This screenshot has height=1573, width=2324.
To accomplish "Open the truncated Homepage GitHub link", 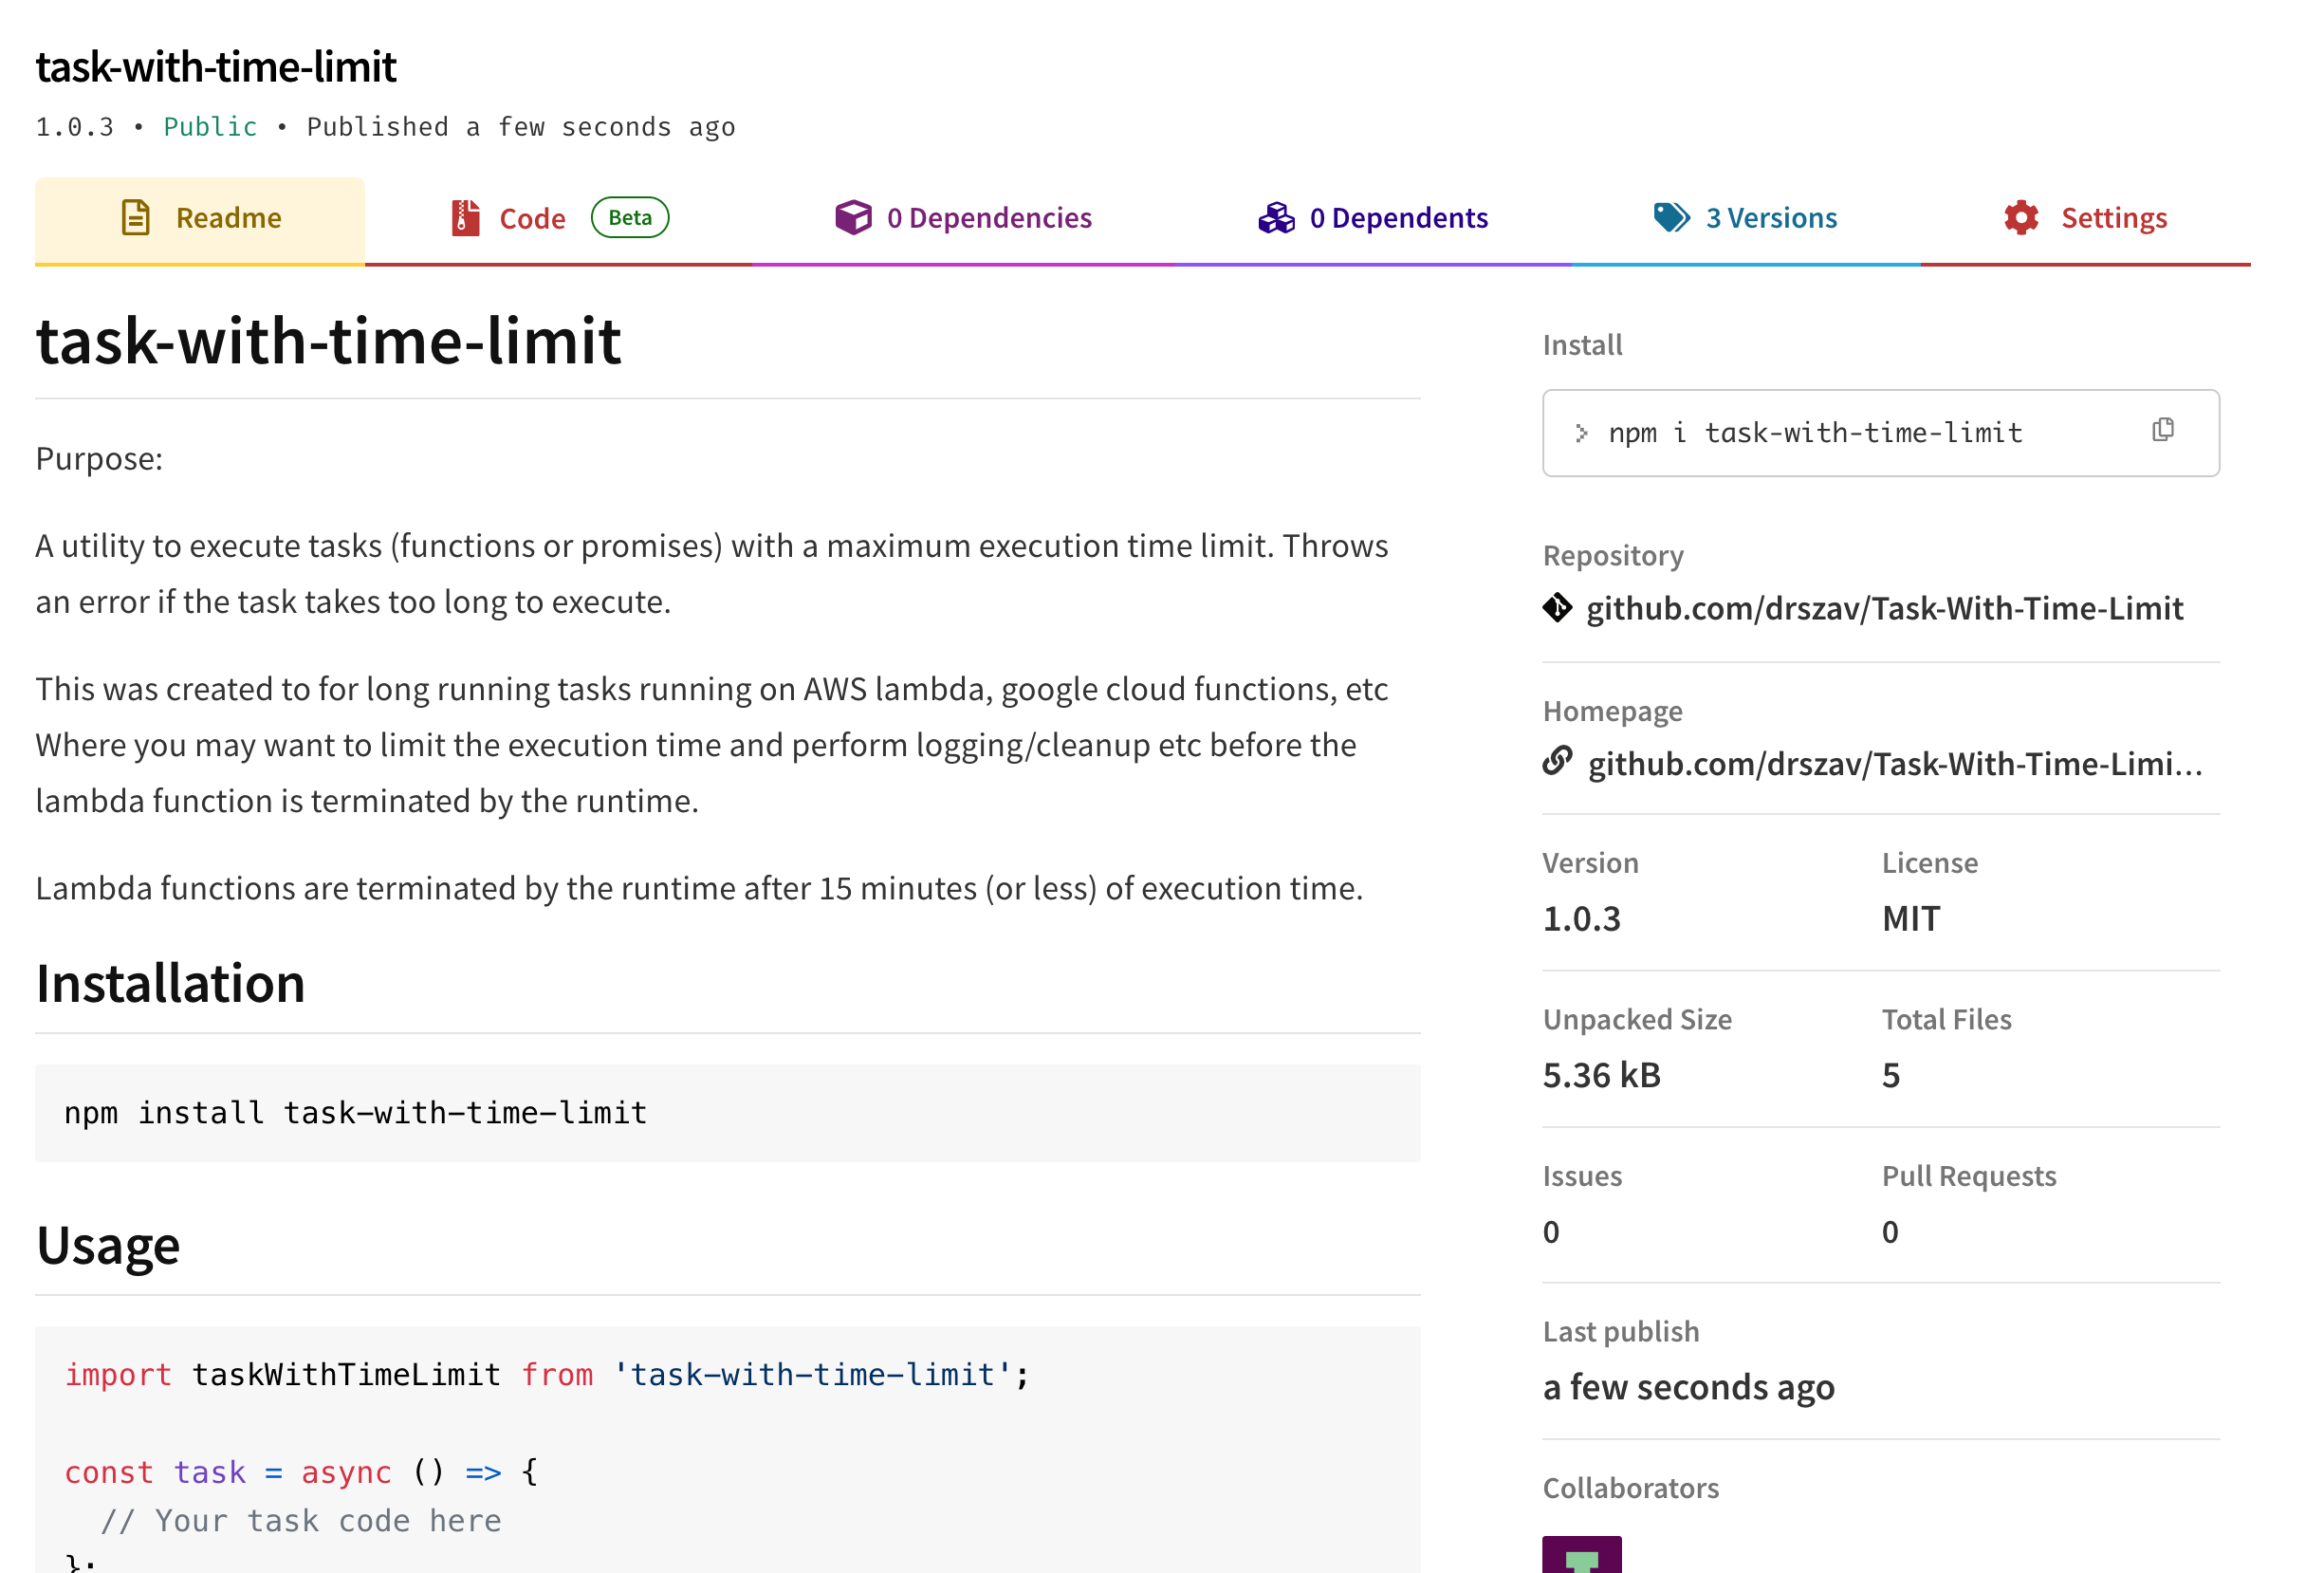I will pos(1895,764).
